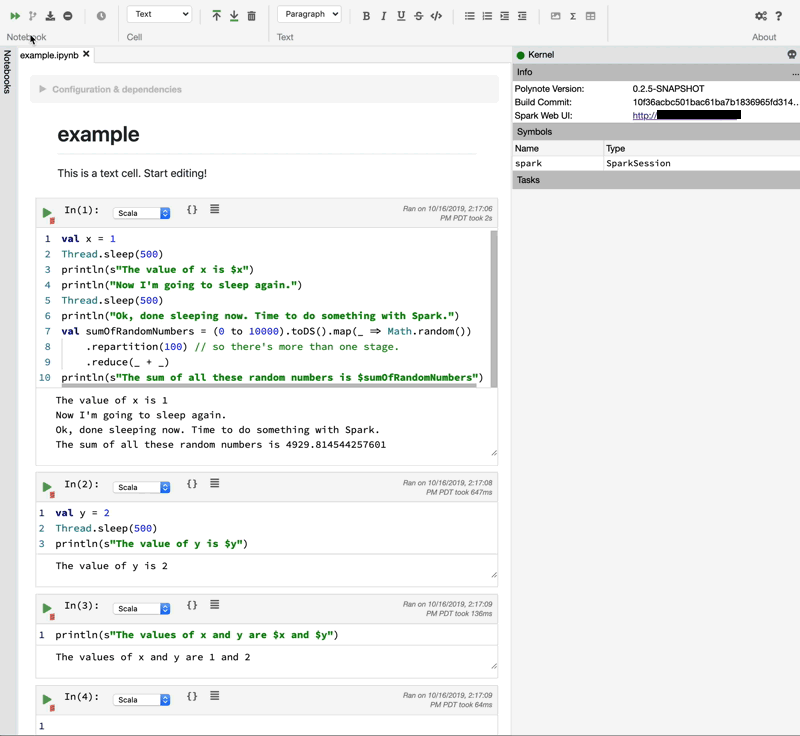The width and height of the screenshot is (800, 736).
Task: Delete the cell with the trash icon
Action: pyautogui.click(x=252, y=16)
